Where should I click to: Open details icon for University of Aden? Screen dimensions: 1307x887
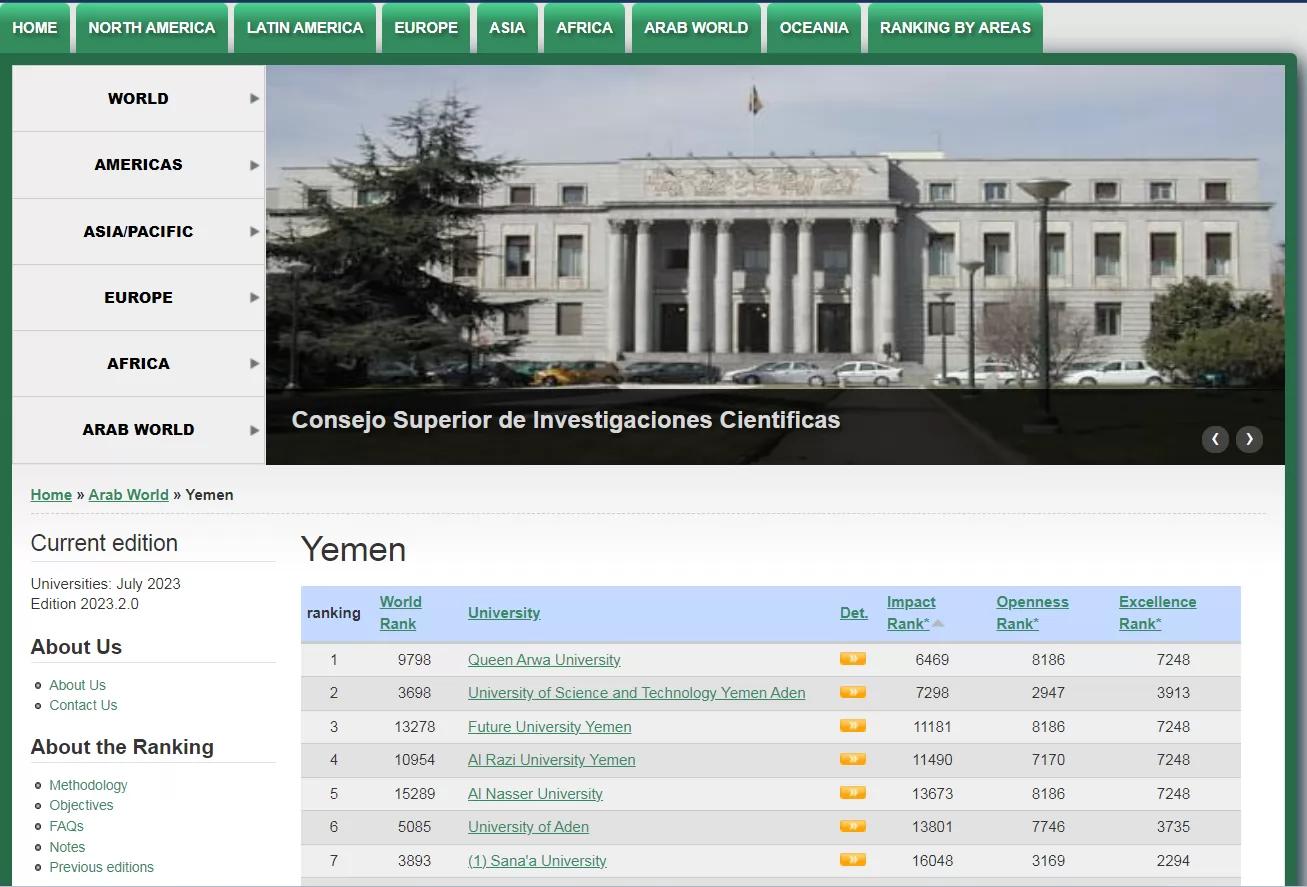[853, 826]
